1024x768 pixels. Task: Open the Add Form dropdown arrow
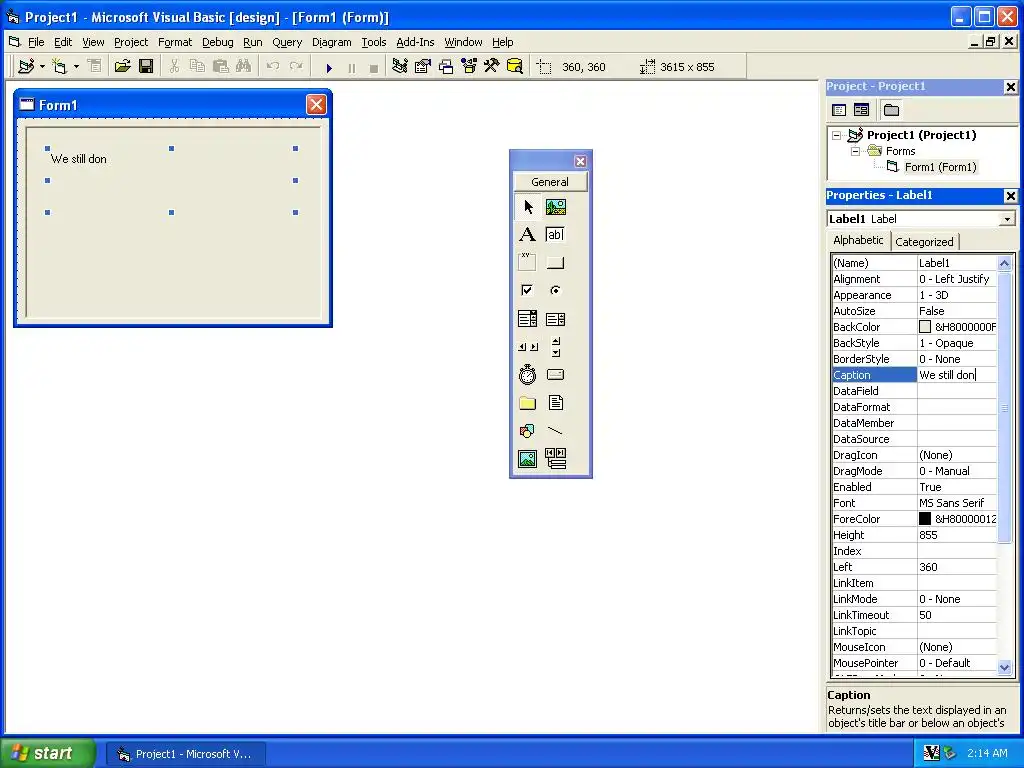[x=76, y=67]
